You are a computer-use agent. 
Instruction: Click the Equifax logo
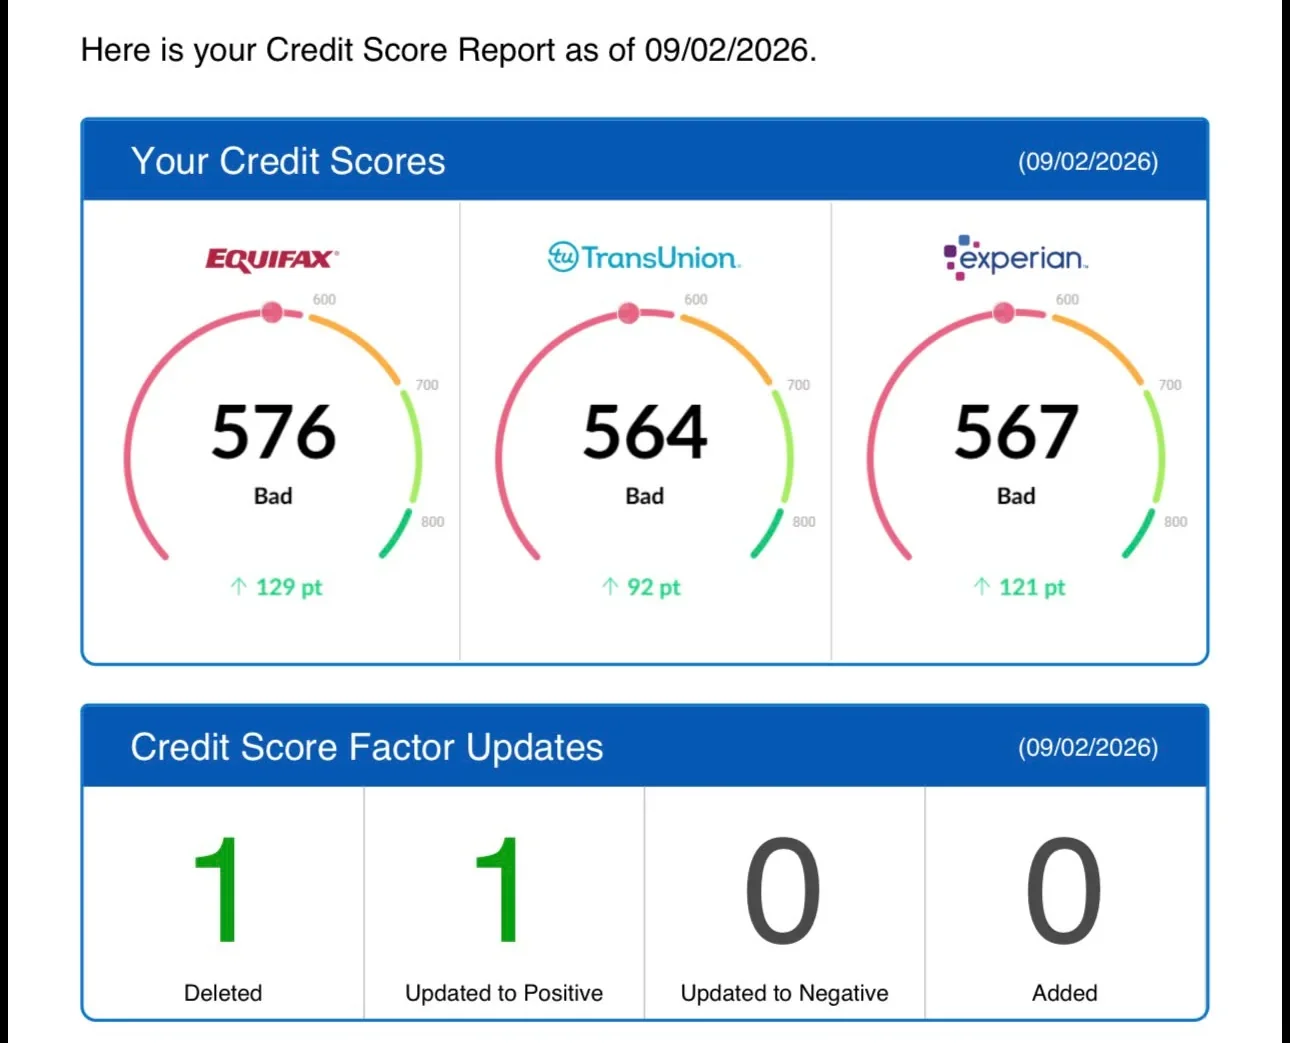click(272, 260)
